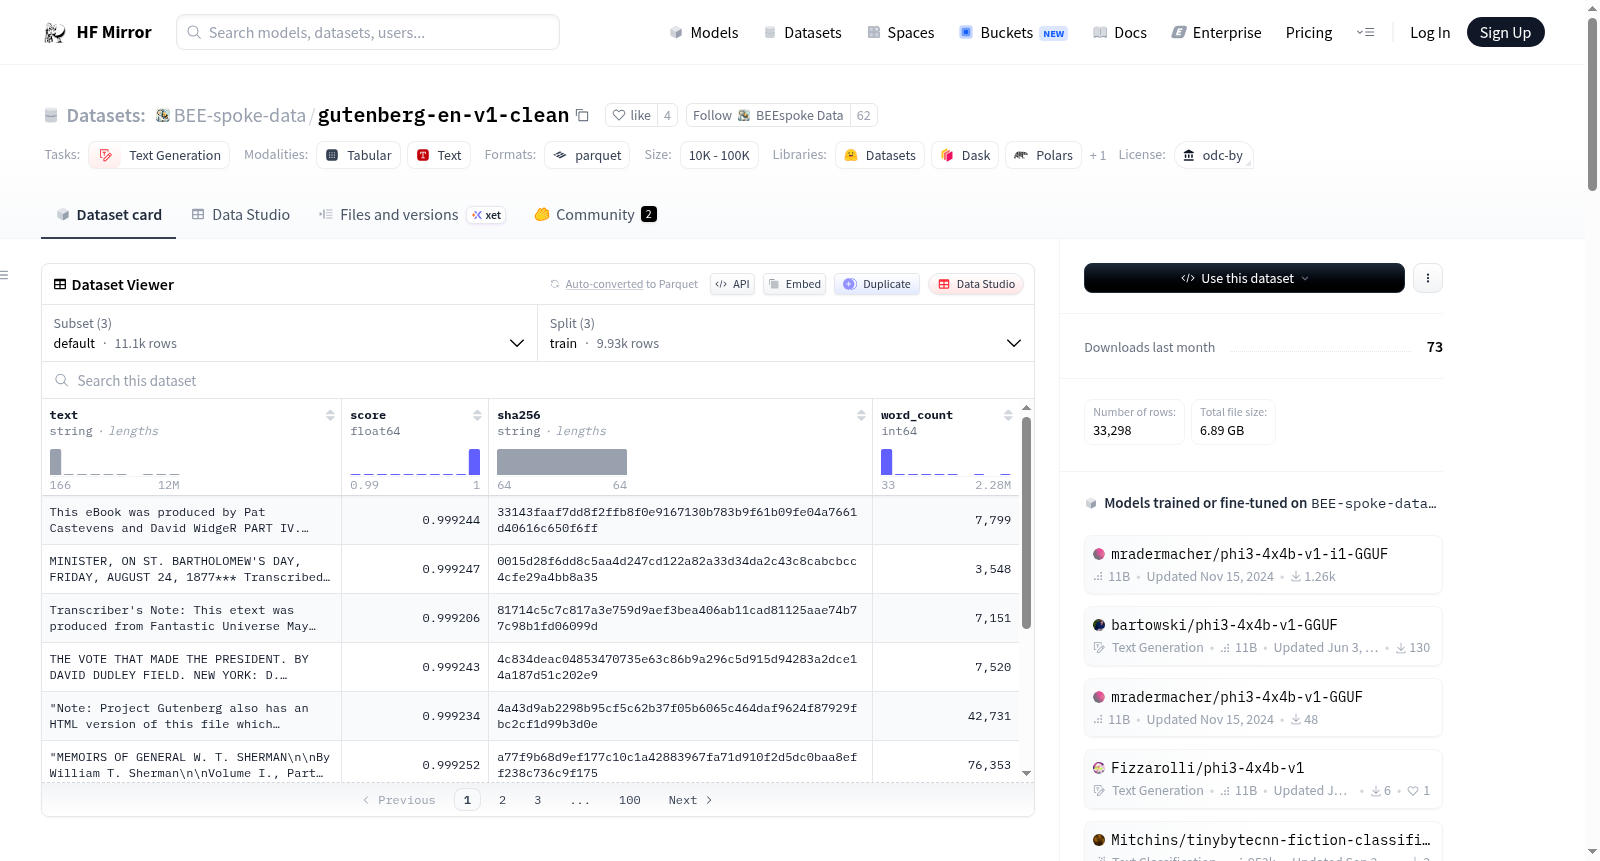
Task: Click the Tabular modality icon
Action: [332, 155]
